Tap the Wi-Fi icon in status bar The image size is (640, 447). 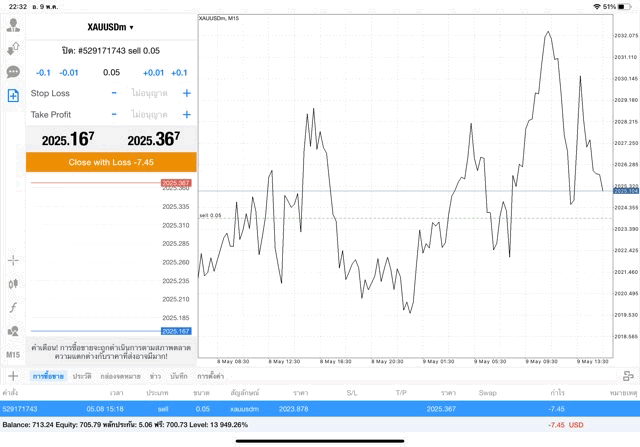click(x=597, y=7)
